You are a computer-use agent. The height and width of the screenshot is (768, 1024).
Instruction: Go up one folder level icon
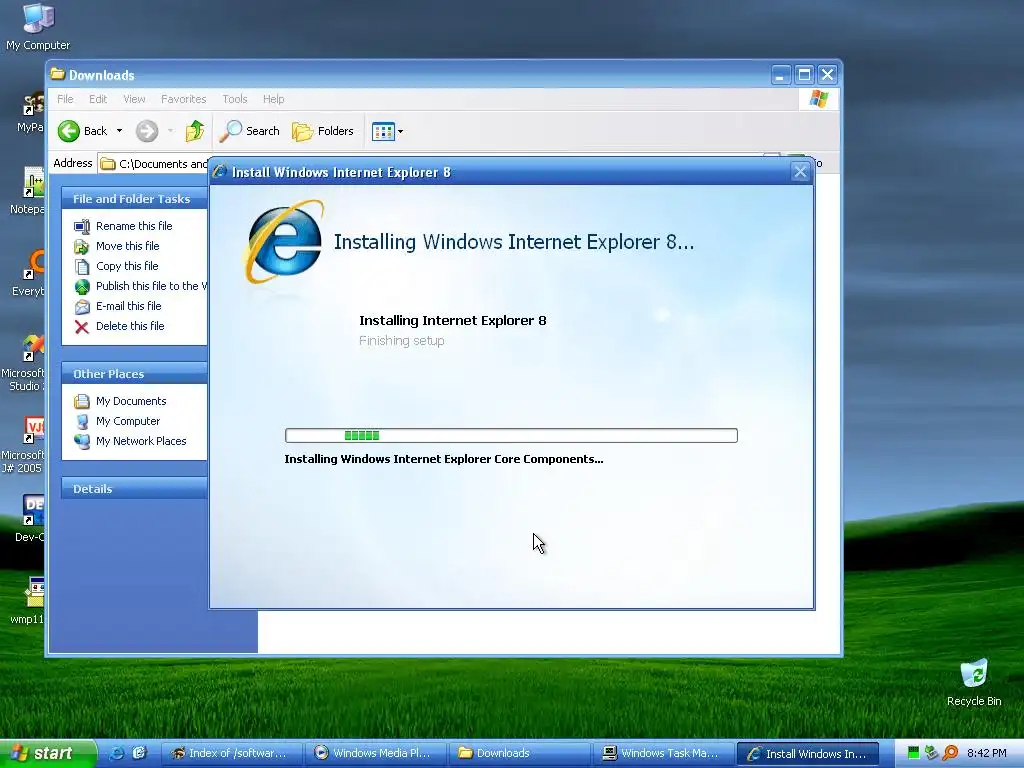coord(194,131)
